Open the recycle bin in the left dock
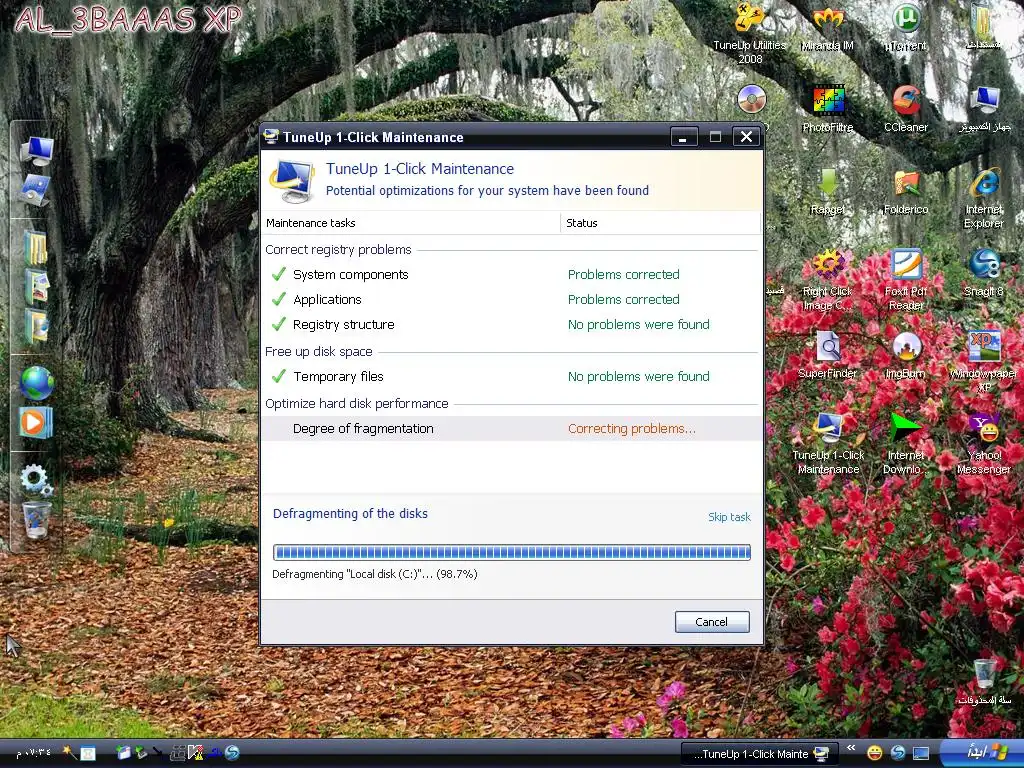 pyautogui.click(x=37, y=520)
